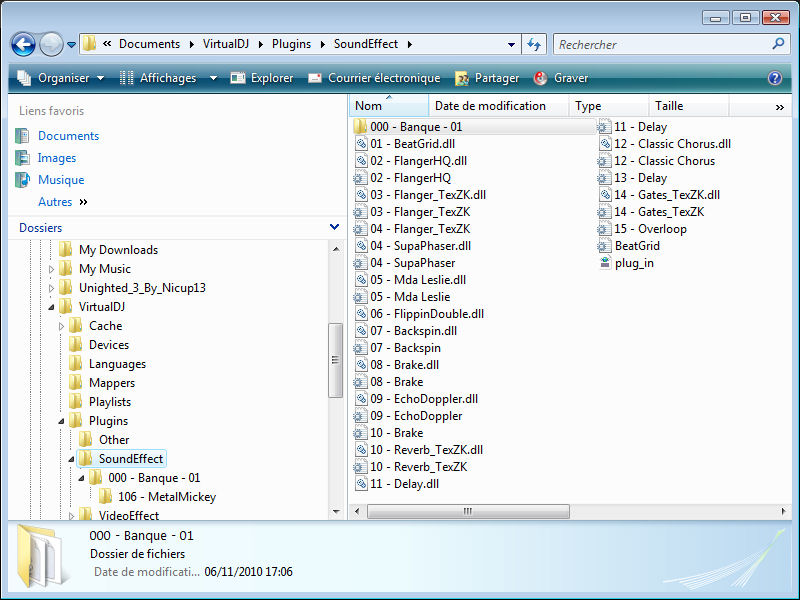The width and height of the screenshot is (800, 600).
Task: Click the search magnifier icon
Action: click(778, 44)
